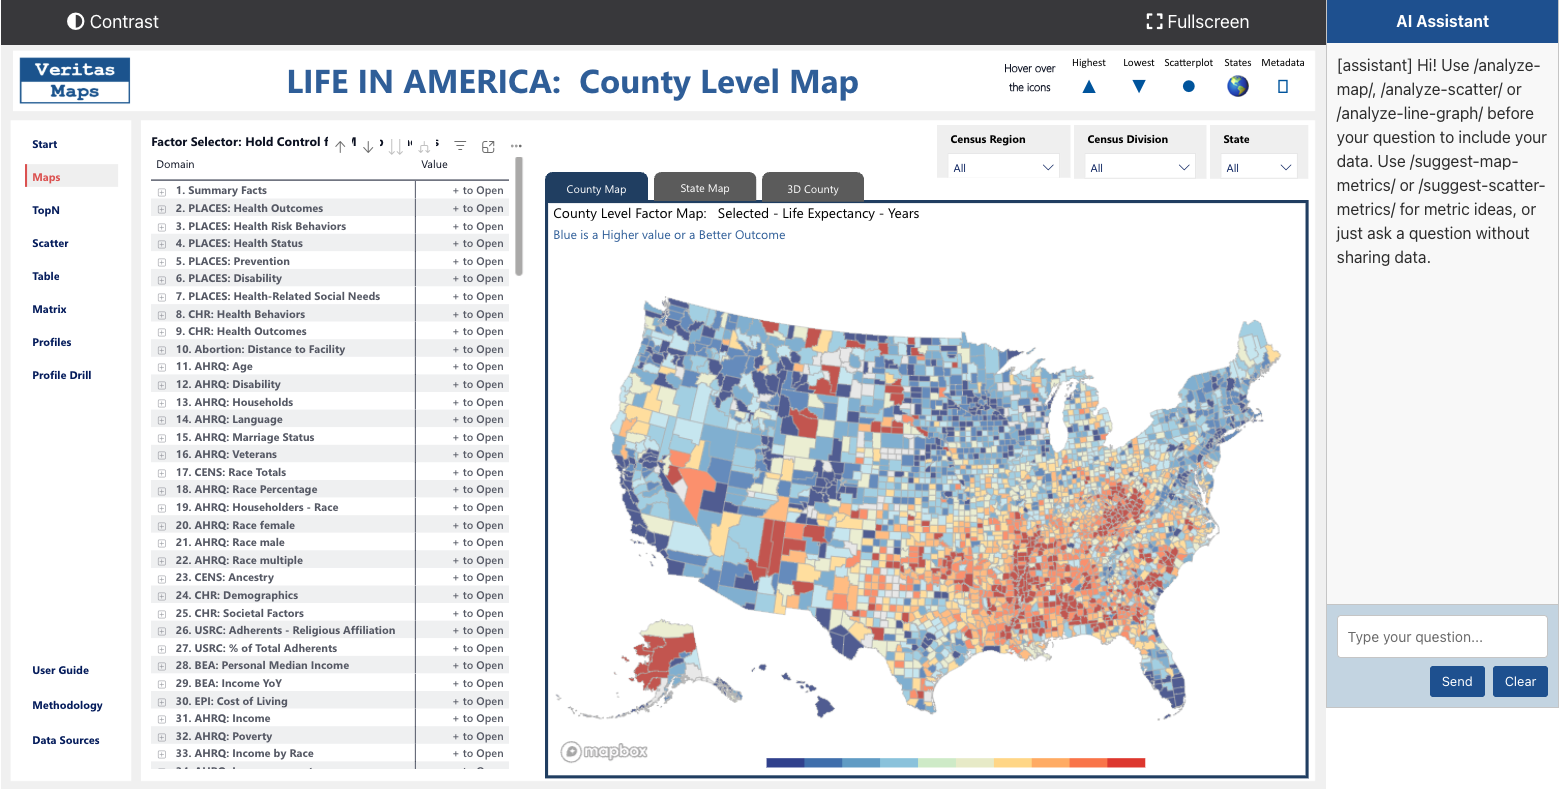Click the red legend swatch

1126,763
